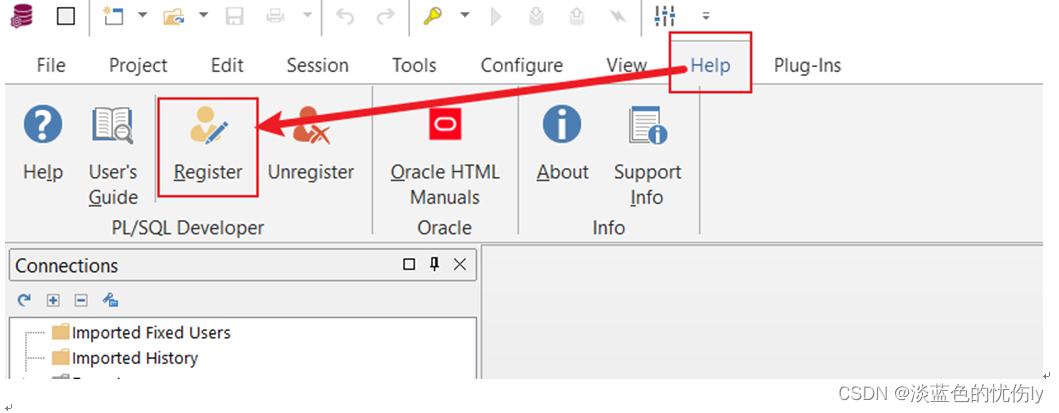Click the square window icon in quick toolbar
The height and width of the screenshot is (413, 1059).
coord(66,16)
